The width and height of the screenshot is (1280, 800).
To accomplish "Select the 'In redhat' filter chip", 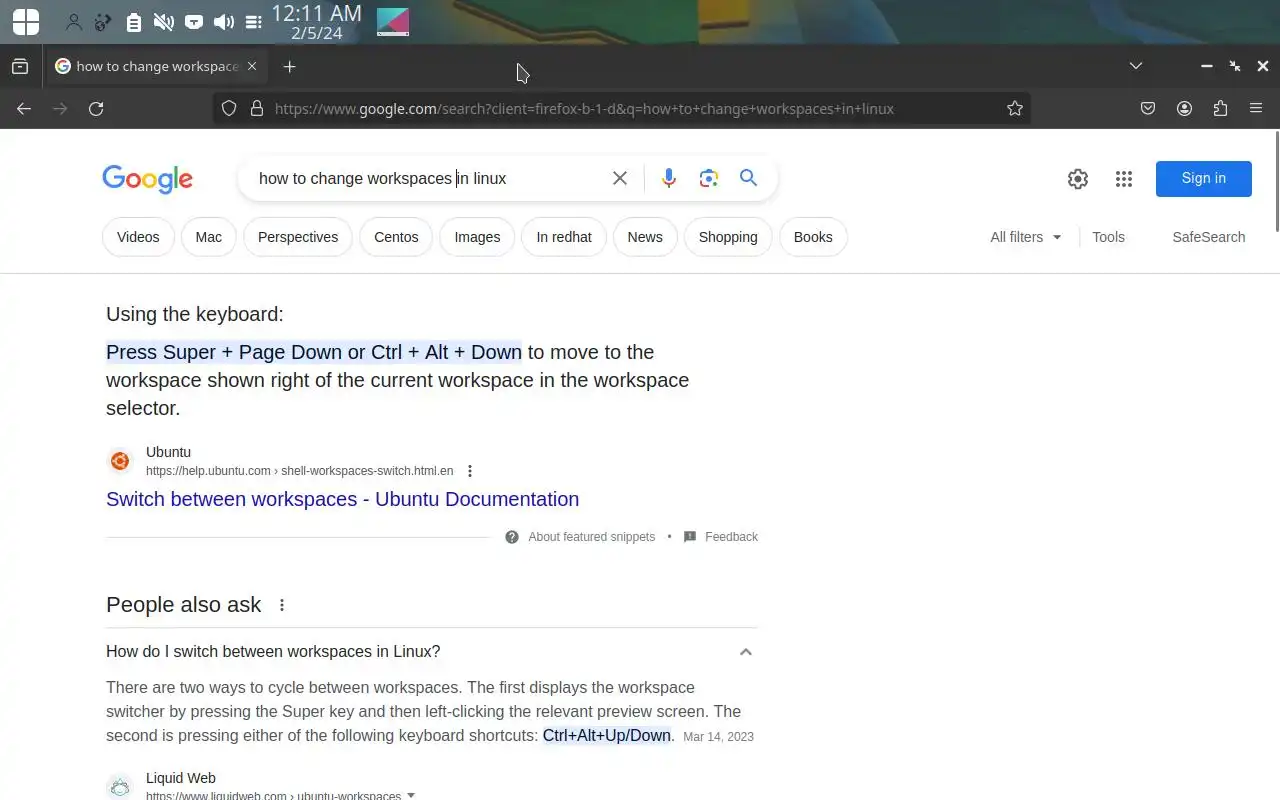I will click(x=564, y=237).
